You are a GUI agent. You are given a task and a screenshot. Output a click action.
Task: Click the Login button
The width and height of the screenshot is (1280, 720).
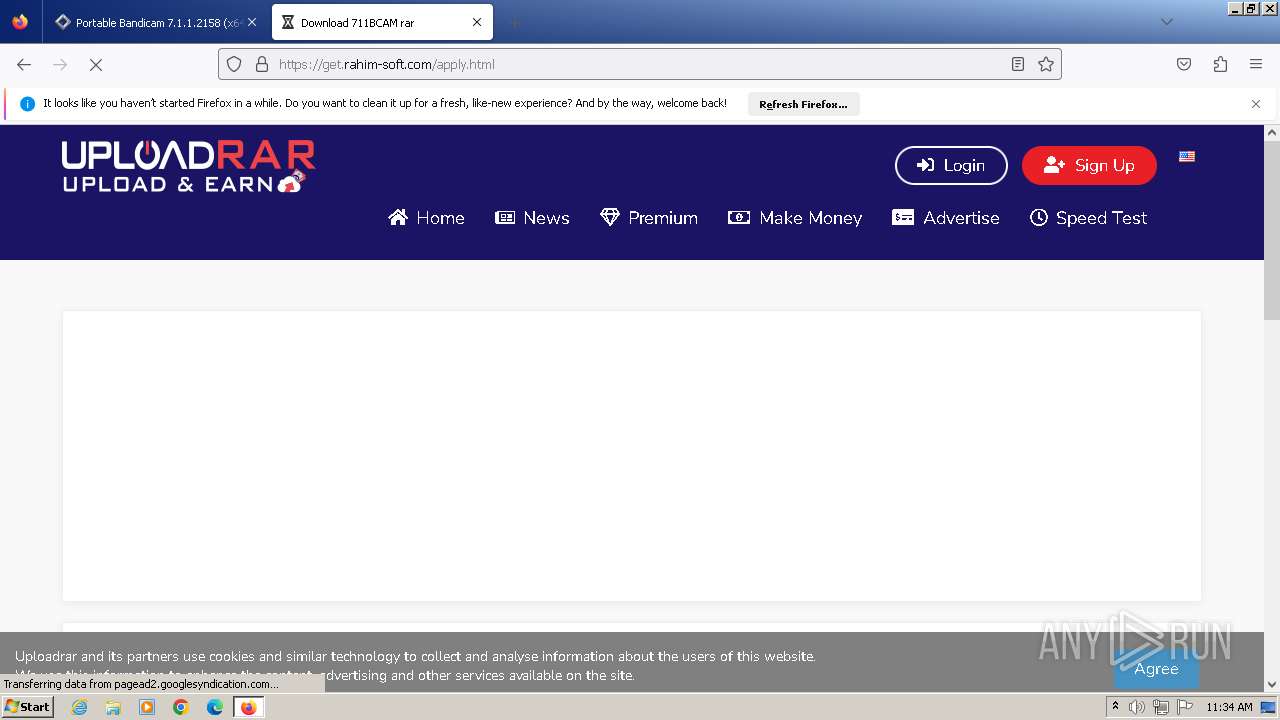[x=951, y=165]
